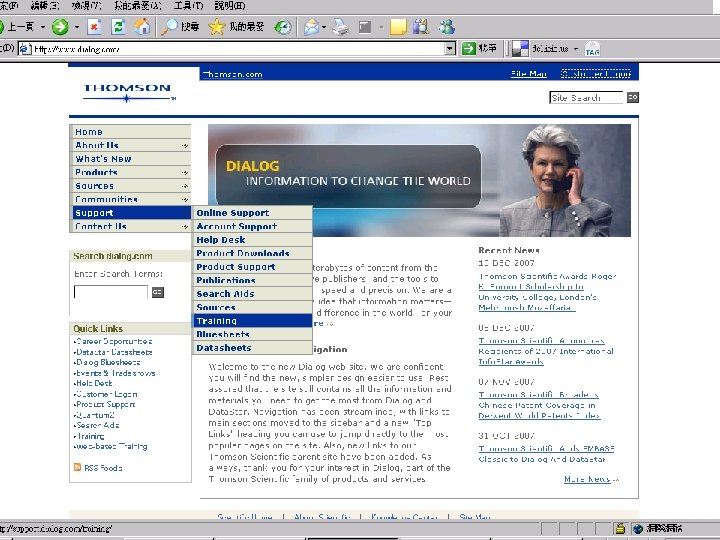Click the Edit page toolbar icon
720x540 pixels.
pyautogui.click(x=365, y=27)
